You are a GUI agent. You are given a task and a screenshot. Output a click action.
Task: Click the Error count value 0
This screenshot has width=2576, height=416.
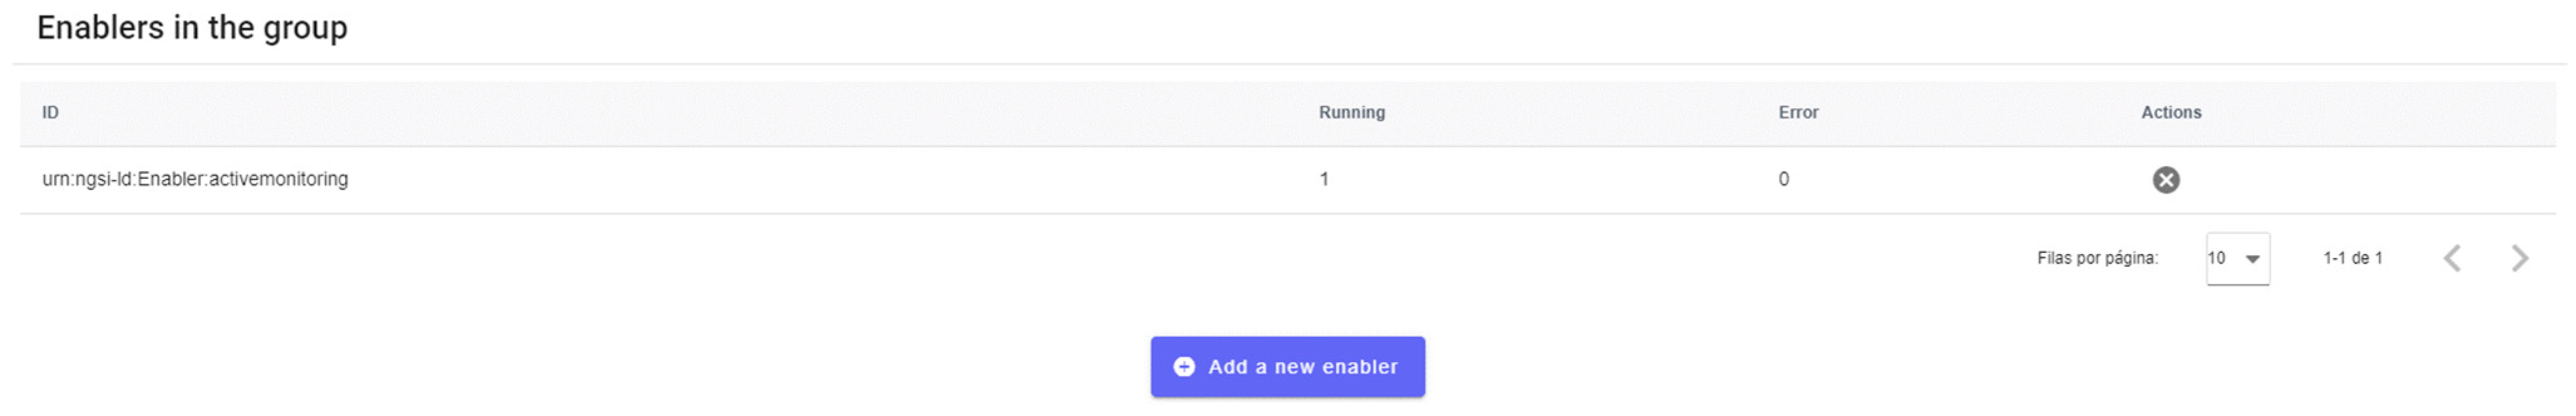[x=1783, y=179]
